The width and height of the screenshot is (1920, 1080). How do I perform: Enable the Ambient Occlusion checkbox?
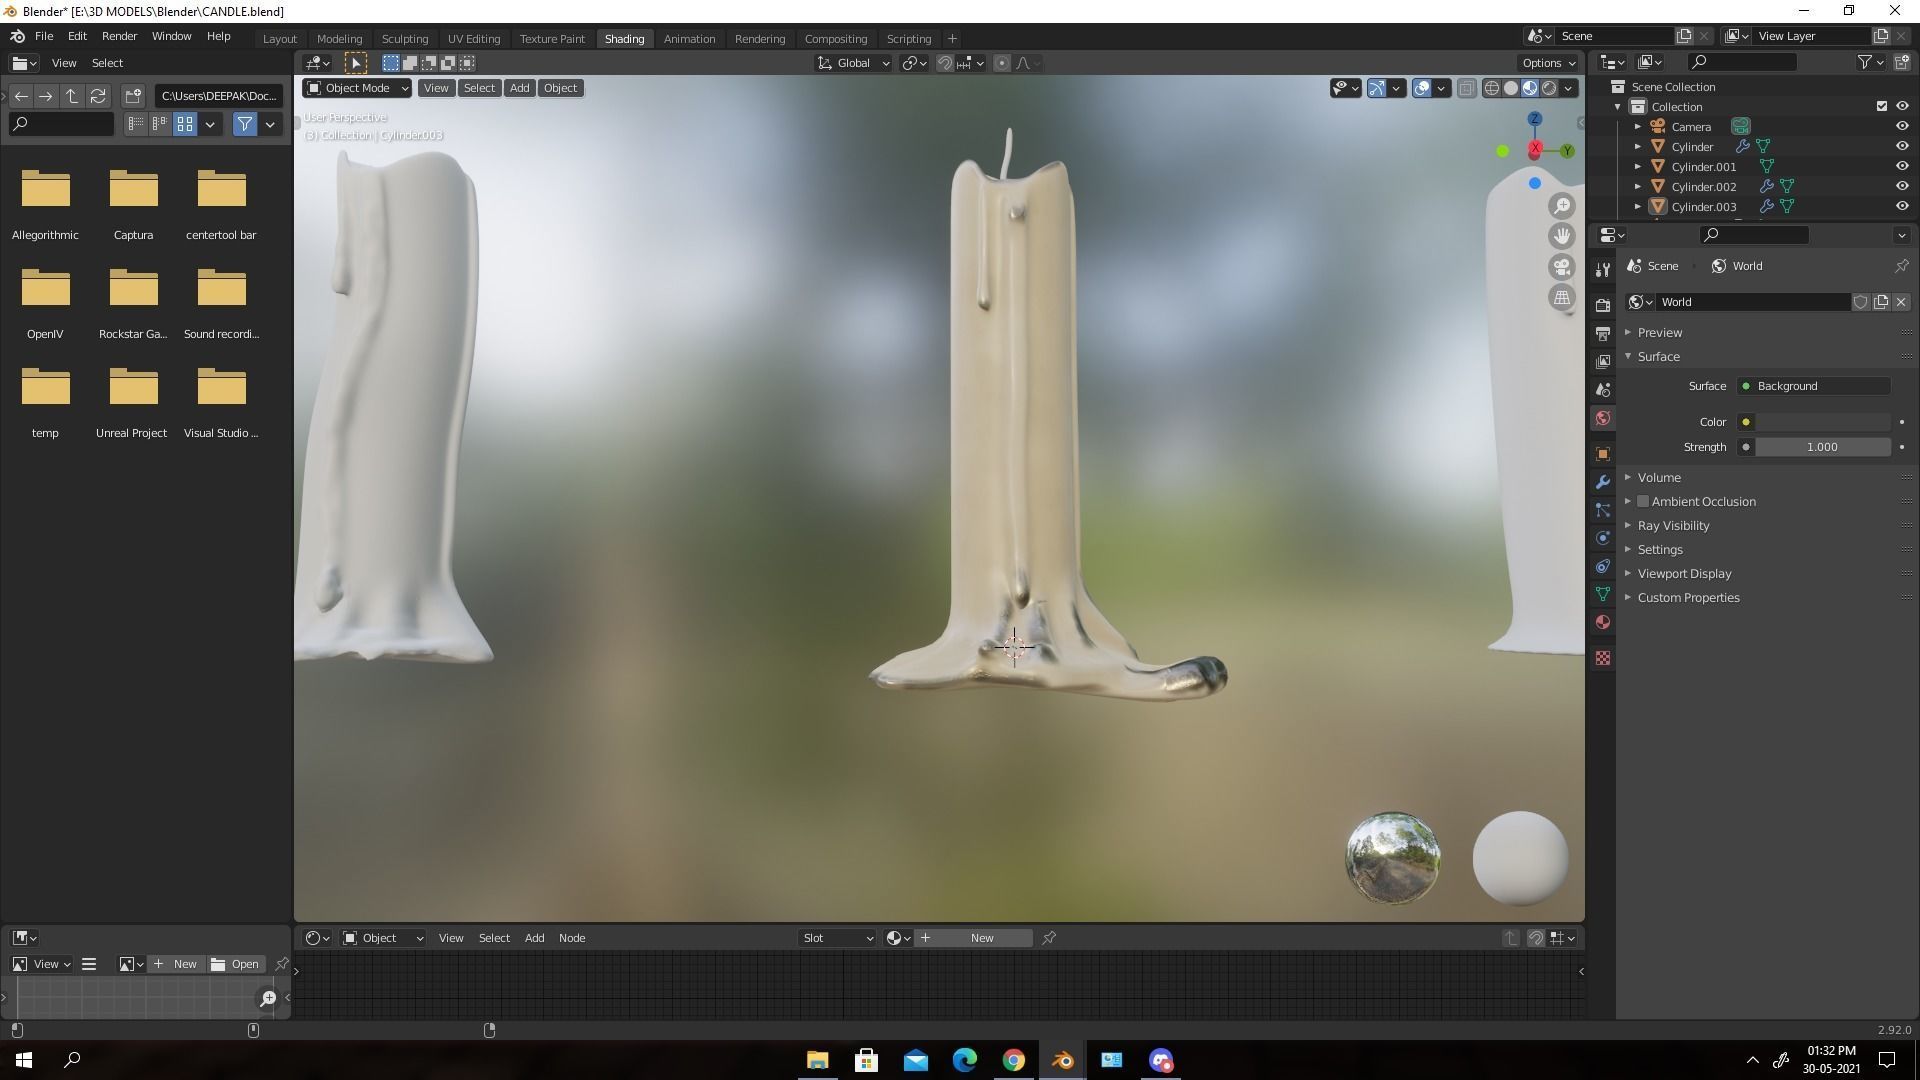[1643, 502]
